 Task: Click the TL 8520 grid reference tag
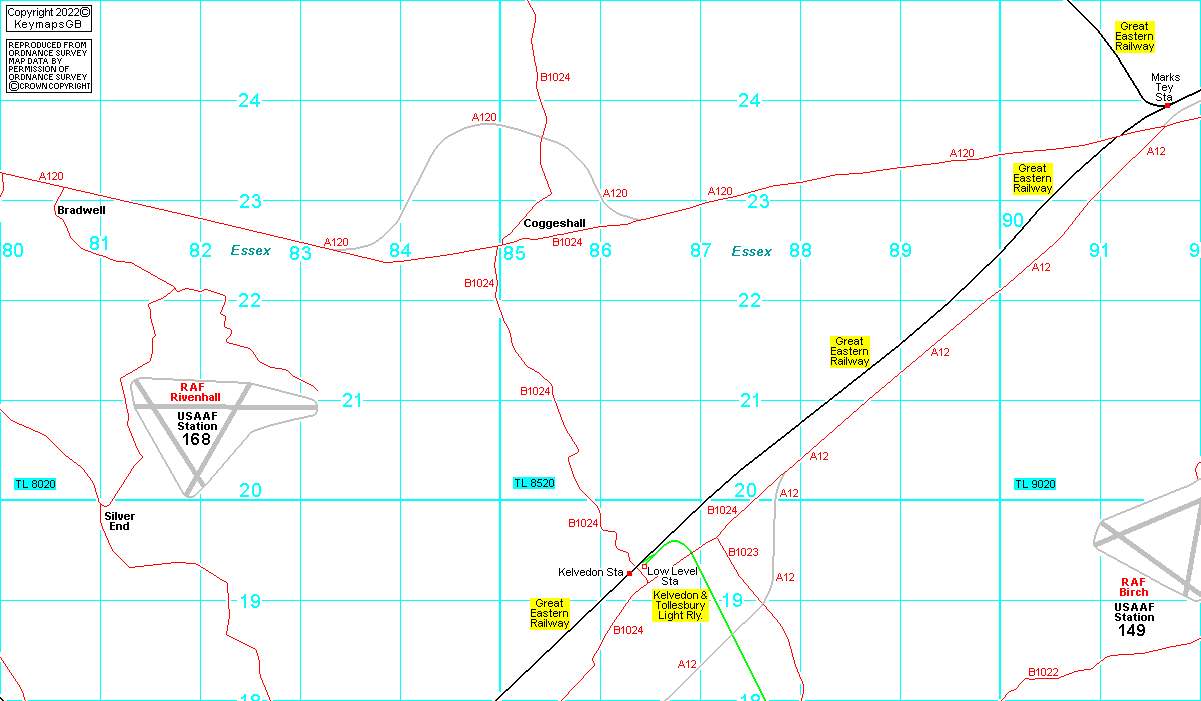click(x=534, y=484)
